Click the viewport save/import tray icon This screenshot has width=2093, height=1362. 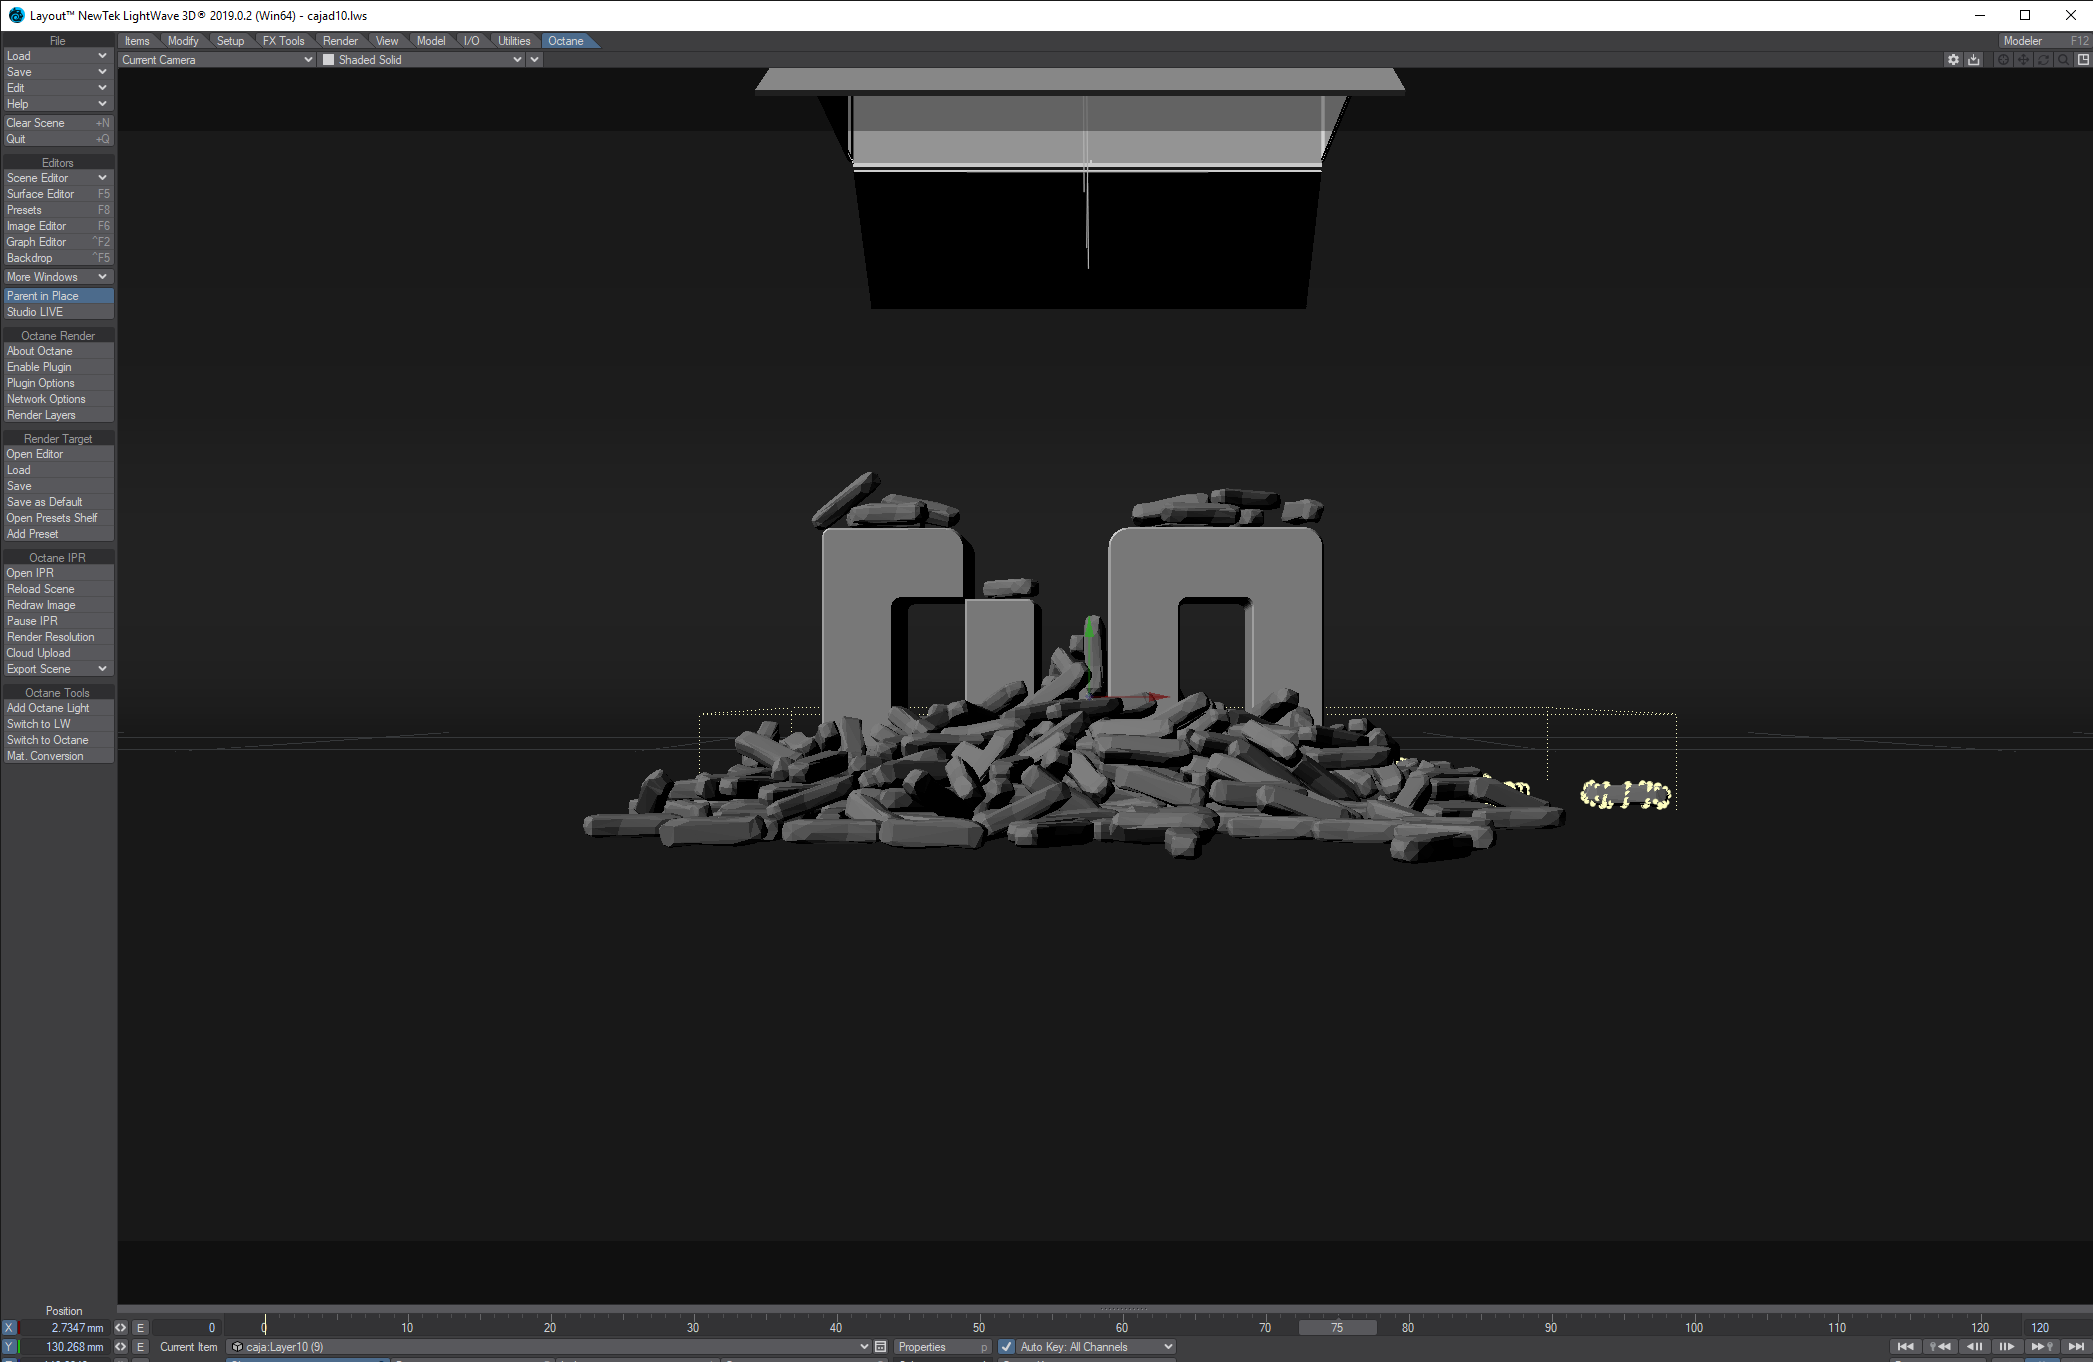[1973, 60]
